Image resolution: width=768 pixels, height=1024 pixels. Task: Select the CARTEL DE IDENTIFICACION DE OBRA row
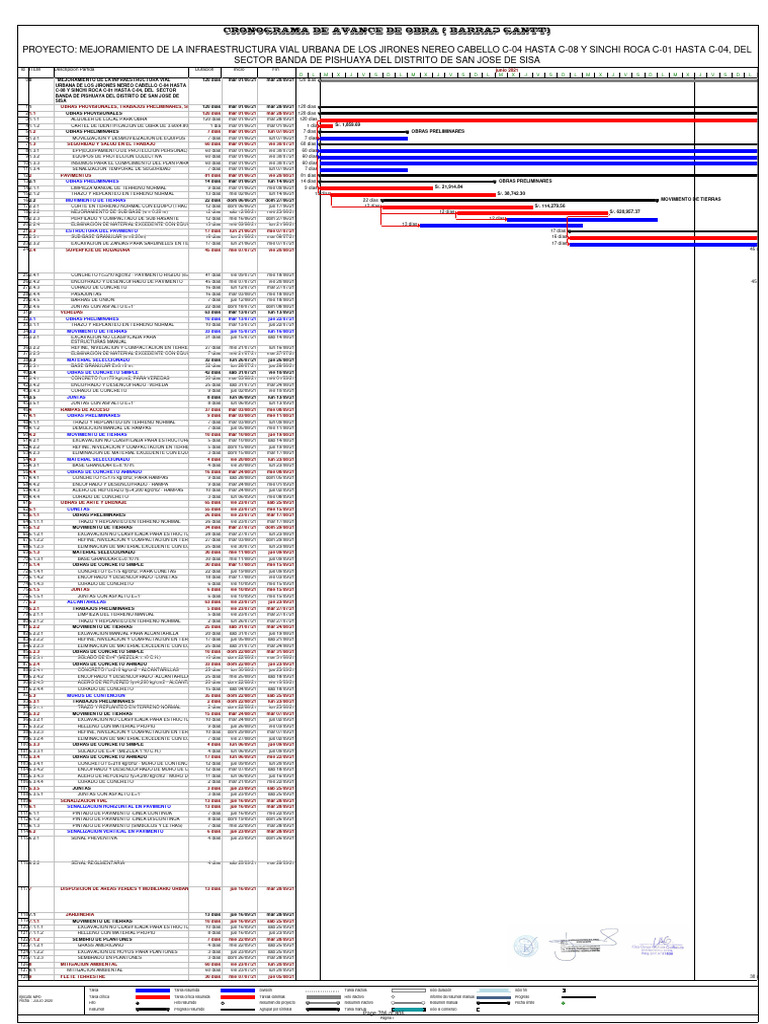(157, 125)
